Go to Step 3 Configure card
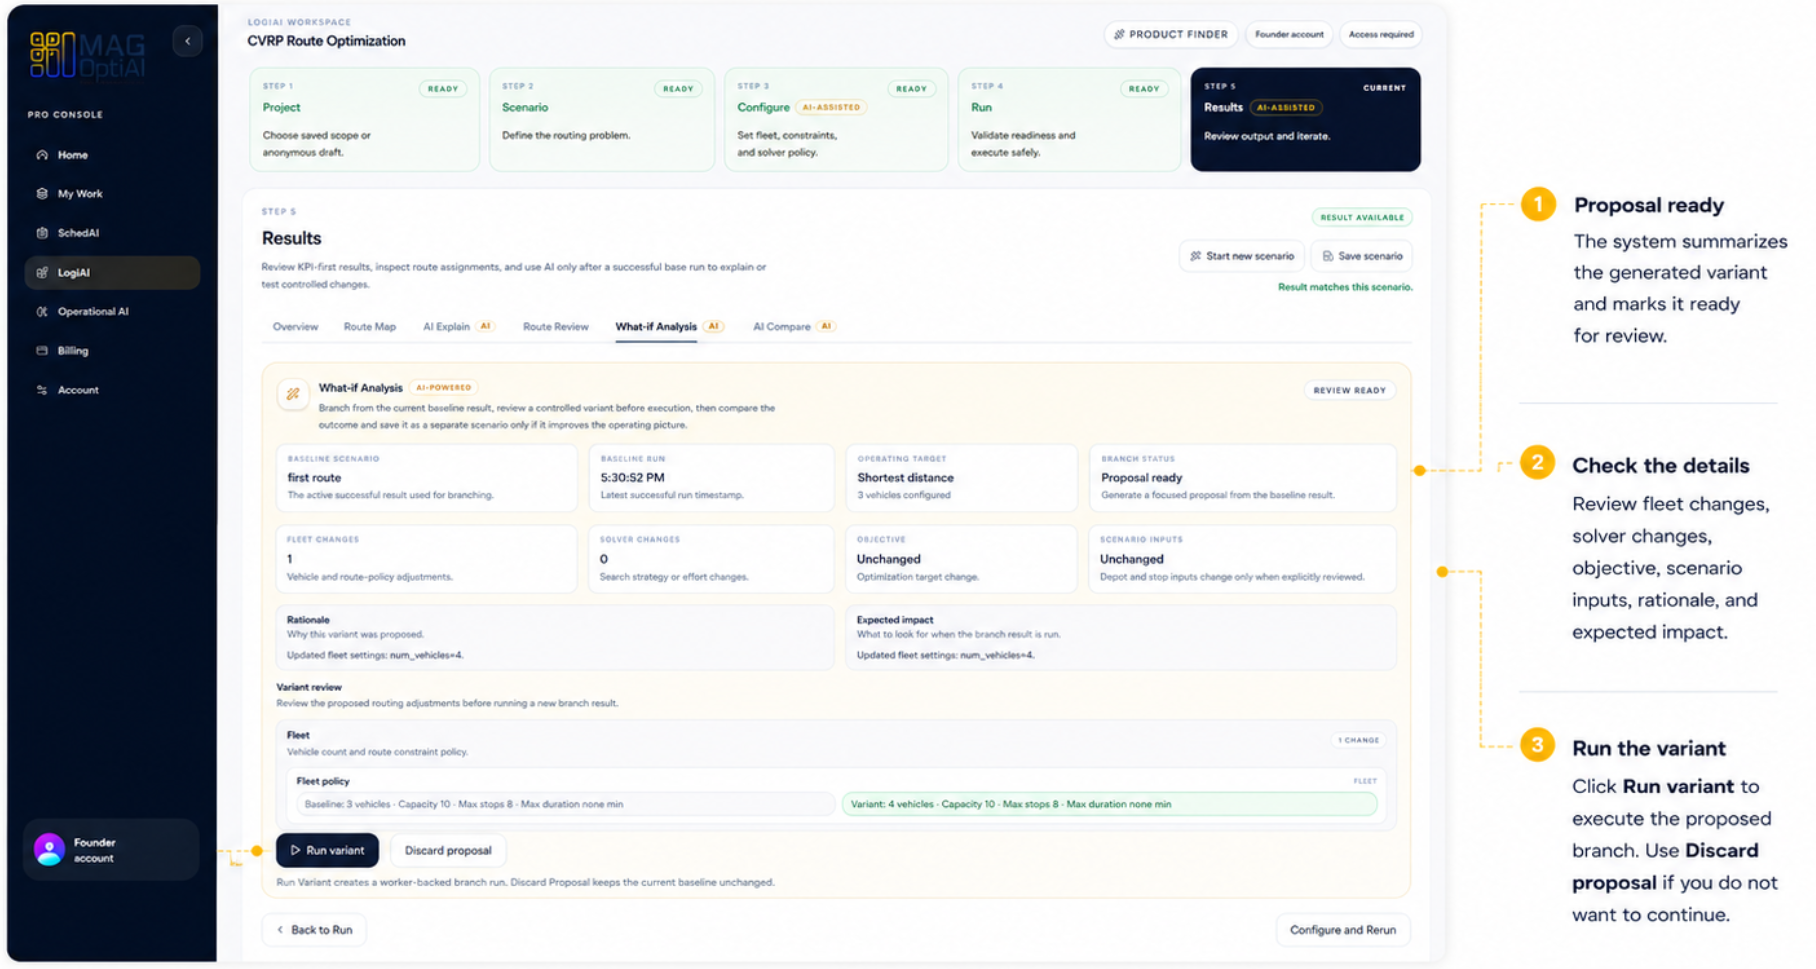The image size is (1816, 969). point(836,119)
